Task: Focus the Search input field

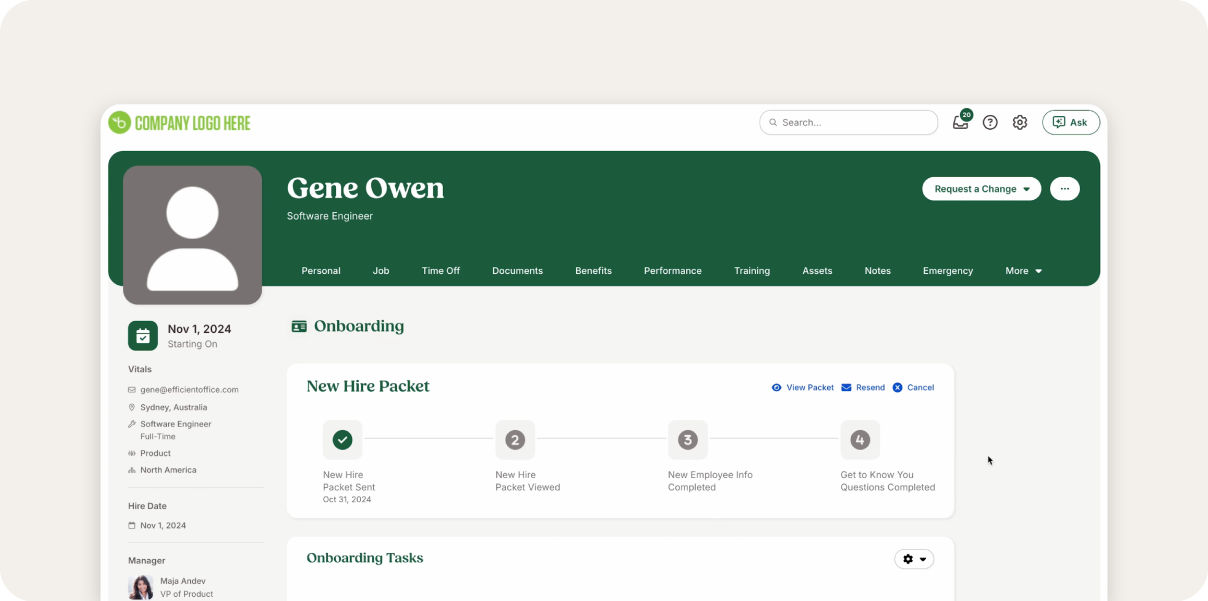Action: pos(848,122)
